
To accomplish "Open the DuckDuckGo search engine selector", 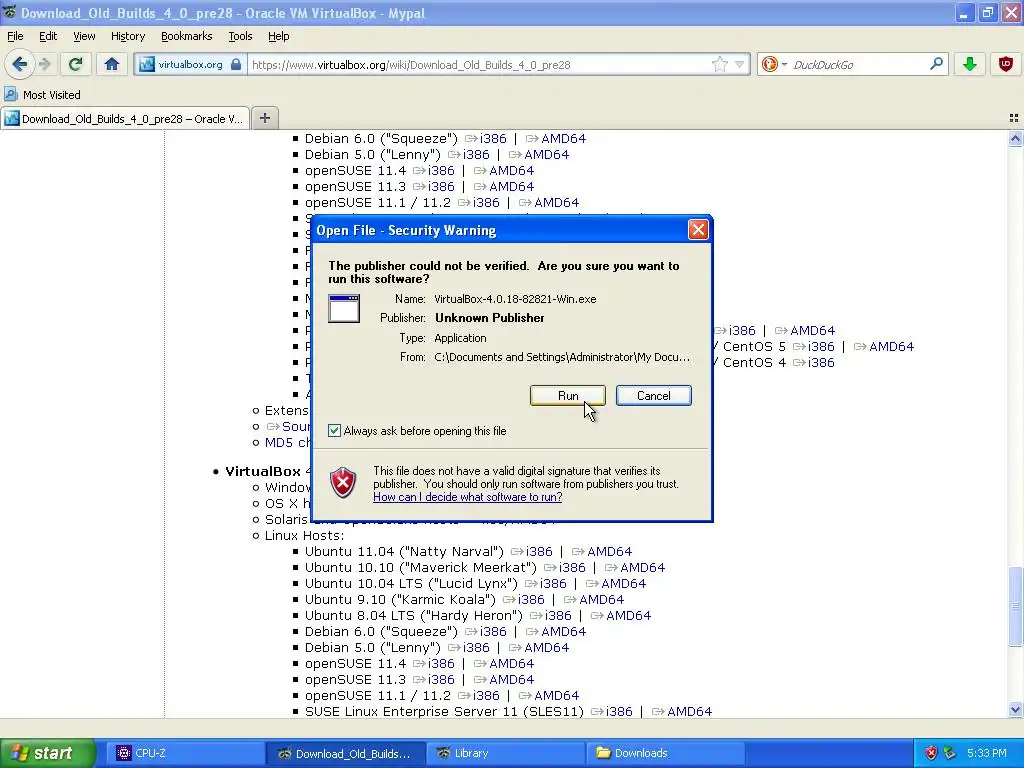I will tap(774, 64).
